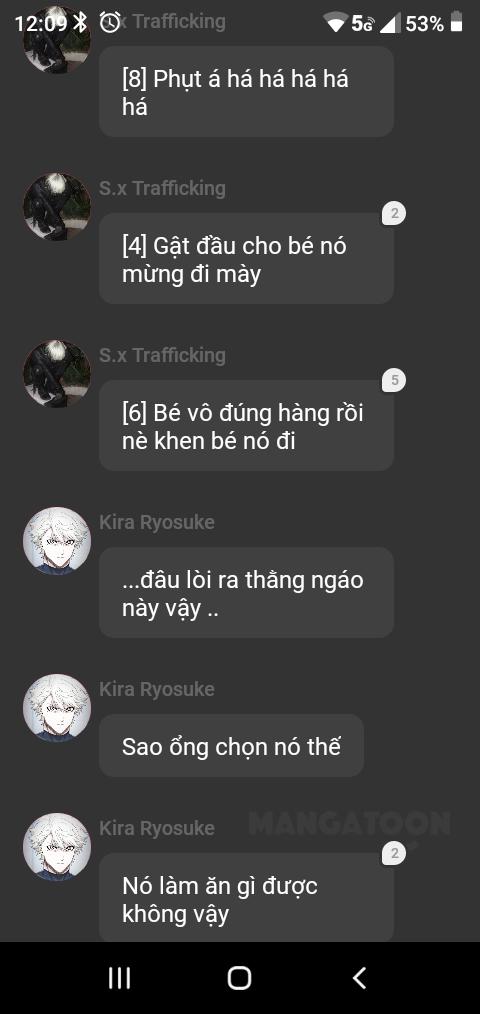Tap S.x Trafficking avatar beside message [6]
480x1014 pixels.
coord(57,374)
